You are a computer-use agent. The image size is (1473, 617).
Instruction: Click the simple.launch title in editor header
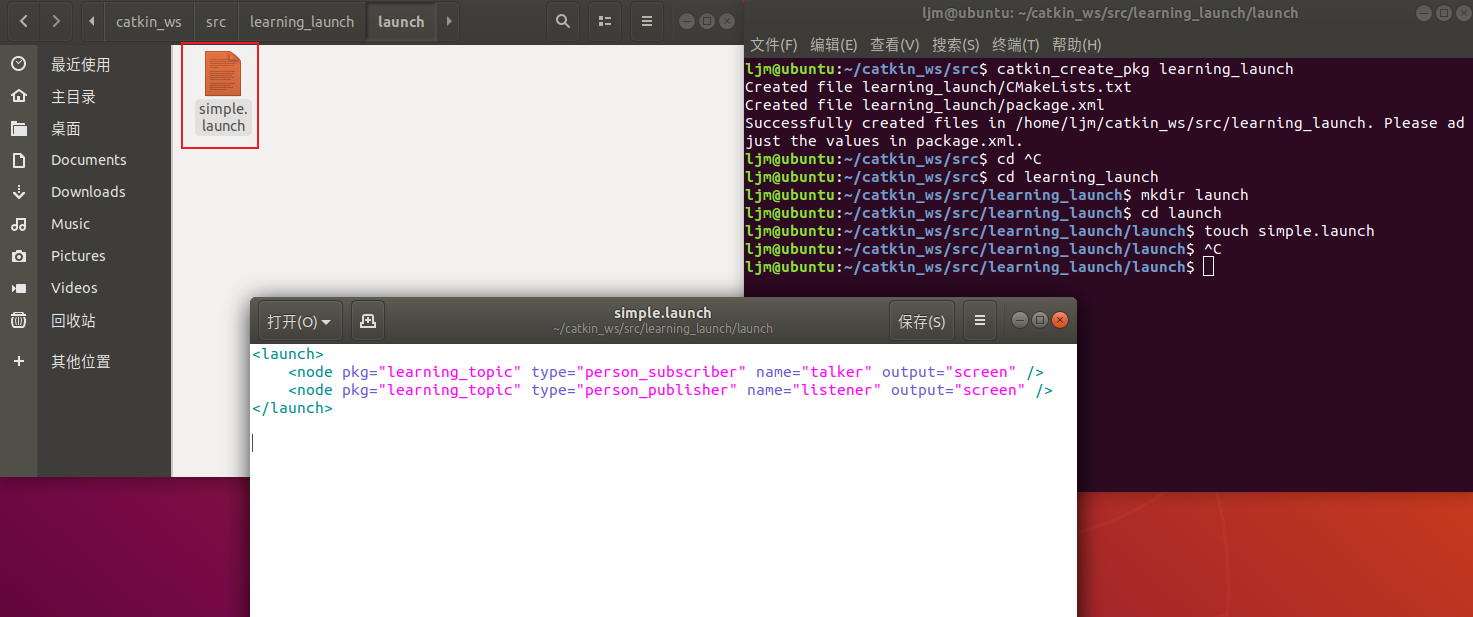click(663, 313)
